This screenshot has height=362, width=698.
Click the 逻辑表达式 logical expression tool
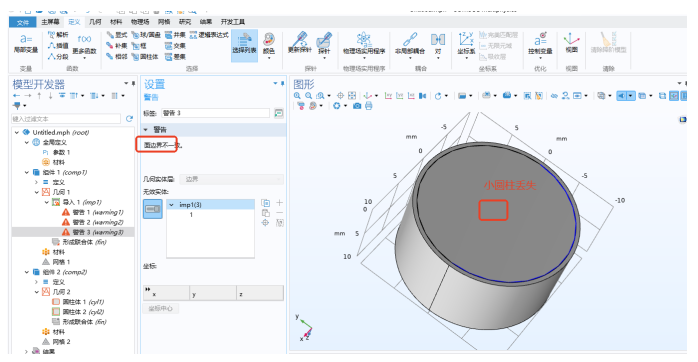coord(209,35)
